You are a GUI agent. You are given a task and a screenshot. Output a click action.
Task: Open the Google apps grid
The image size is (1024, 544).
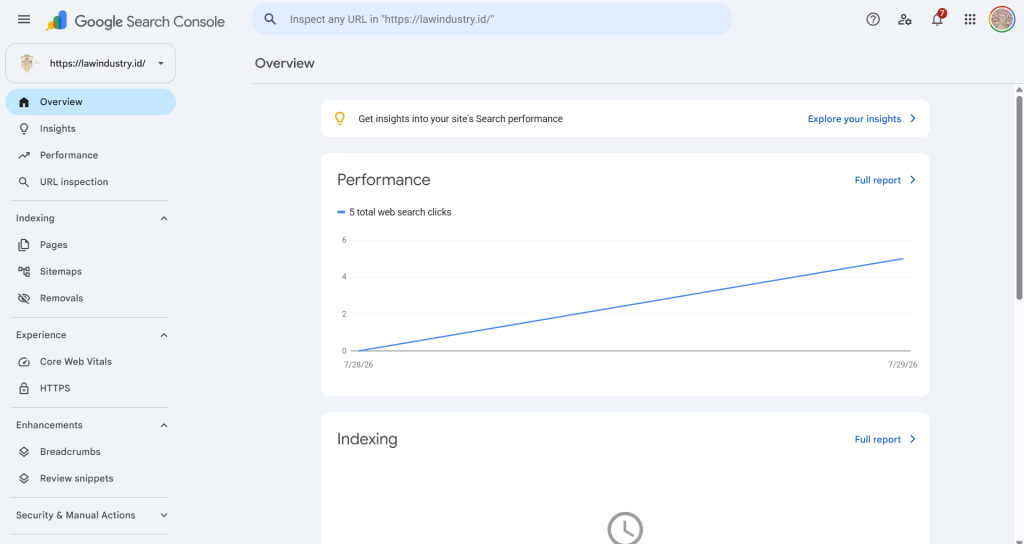970,20
